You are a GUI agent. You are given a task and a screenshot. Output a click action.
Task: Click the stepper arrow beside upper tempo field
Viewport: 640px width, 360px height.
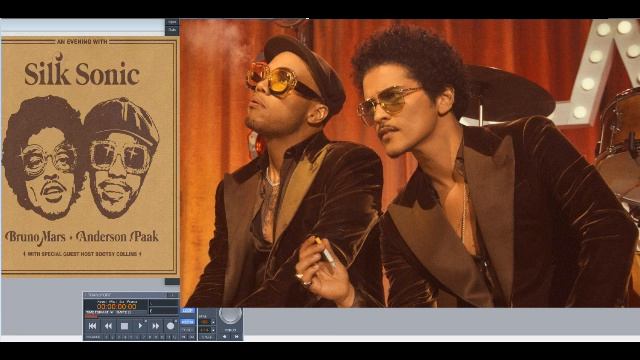pyautogui.click(x=213, y=322)
